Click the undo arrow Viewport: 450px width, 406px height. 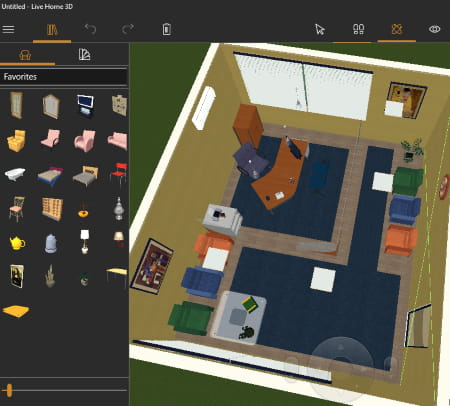(90, 29)
